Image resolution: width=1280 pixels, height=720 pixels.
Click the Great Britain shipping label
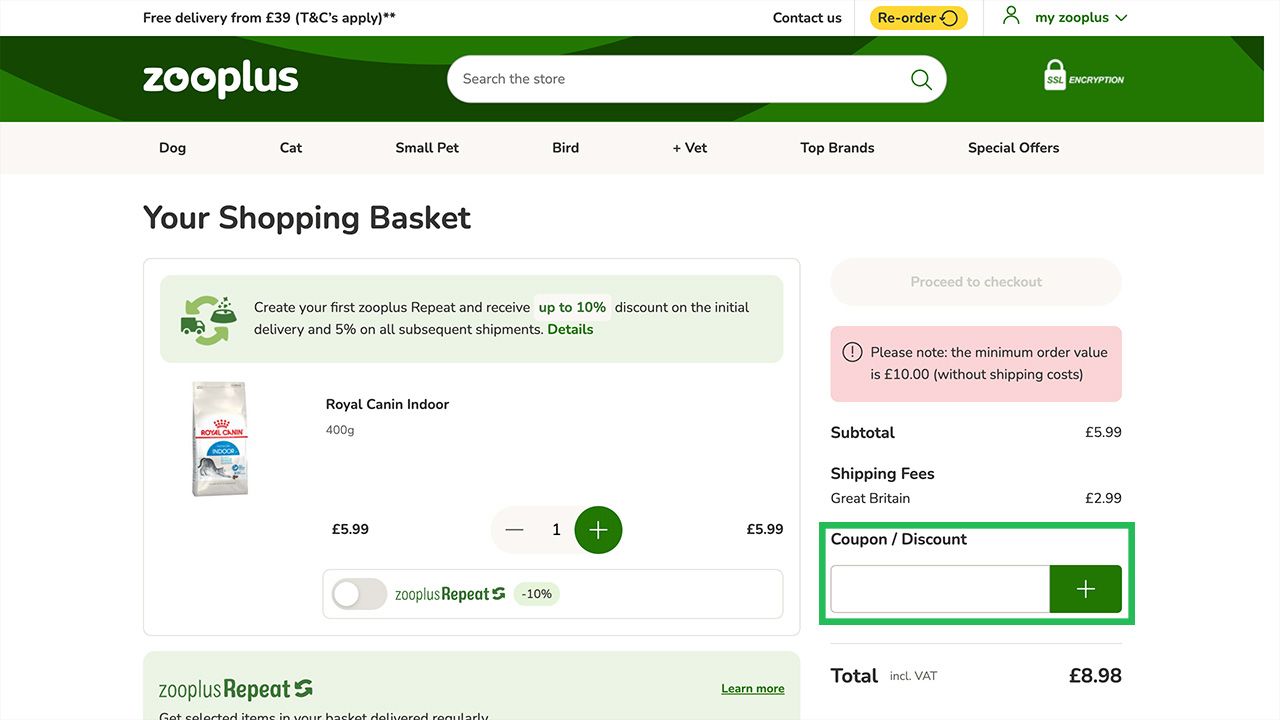coord(870,498)
